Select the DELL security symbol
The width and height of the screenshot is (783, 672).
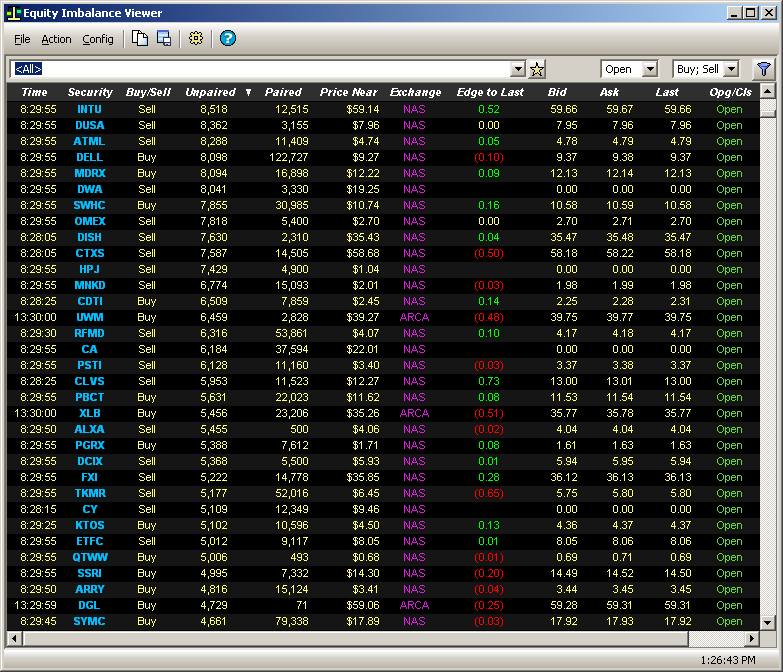[89, 157]
